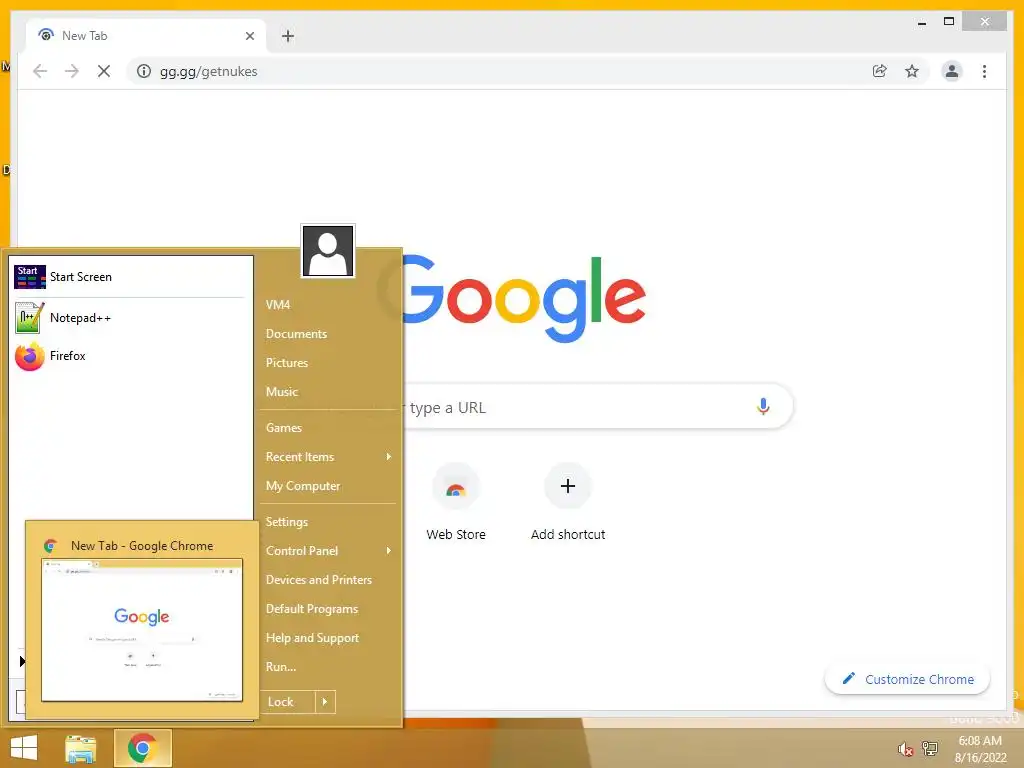Open a new tab with plus button
The height and width of the screenshot is (768, 1024).
pyautogui.click(x=288, y=36)
